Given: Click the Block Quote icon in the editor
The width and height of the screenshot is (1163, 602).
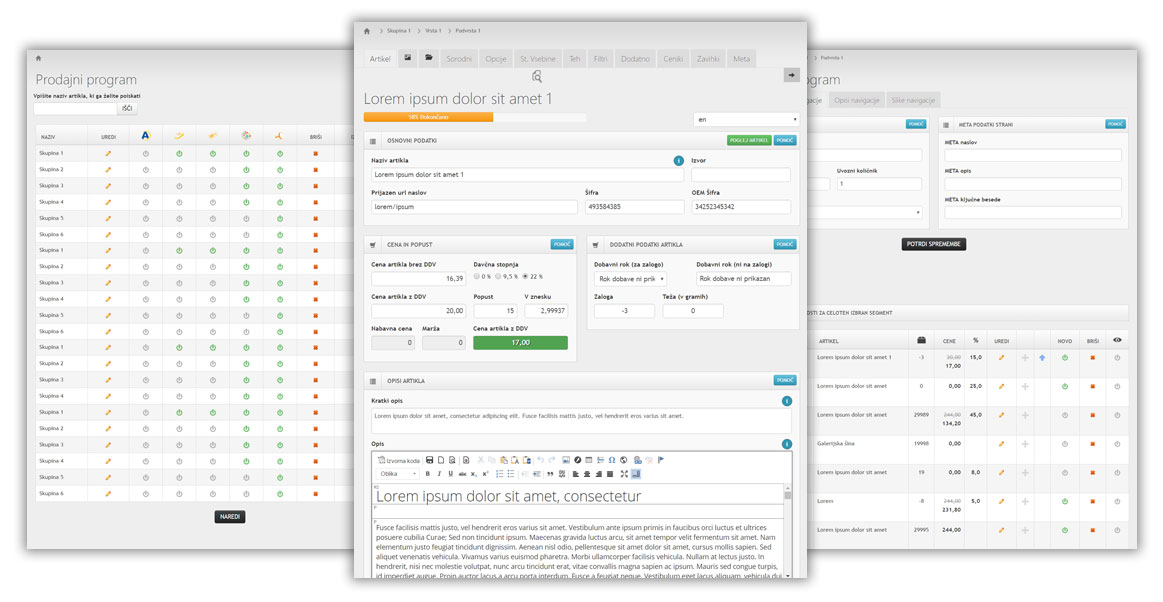Looking at the screenshot, I should point(550,474).
